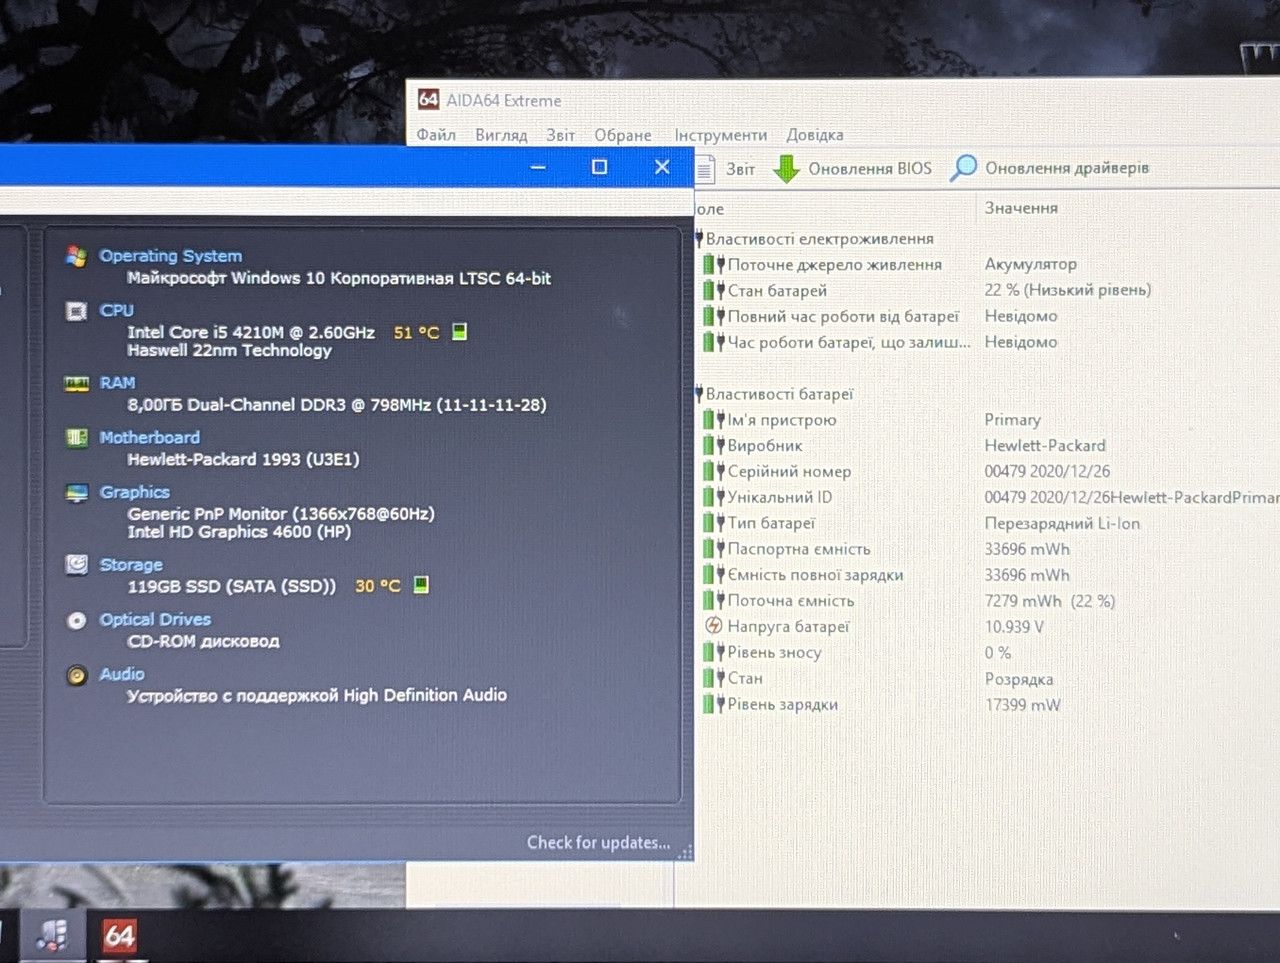Open the Інструменти menu

click(x=720, y=135)
